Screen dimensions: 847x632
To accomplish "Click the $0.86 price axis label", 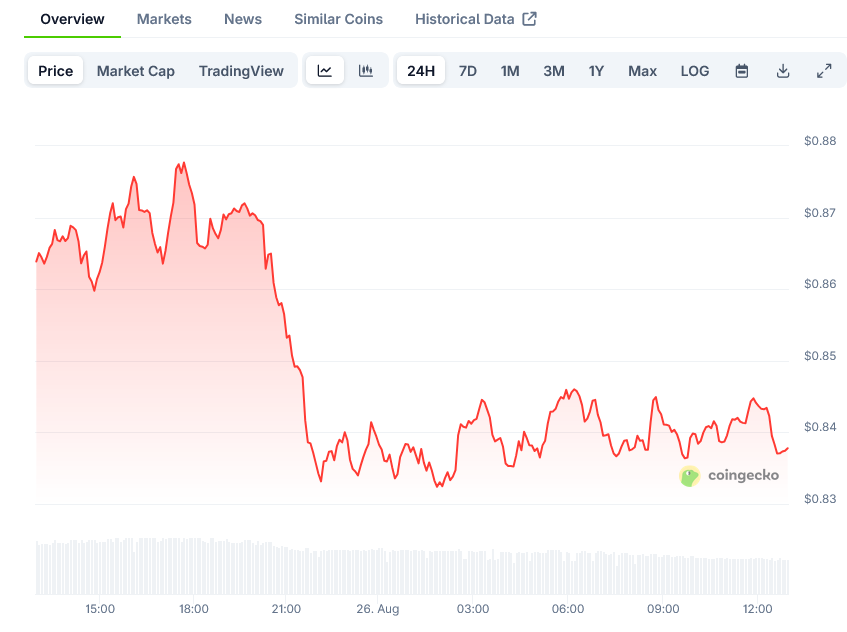I will pyautogui.click(x=820, y=284).
